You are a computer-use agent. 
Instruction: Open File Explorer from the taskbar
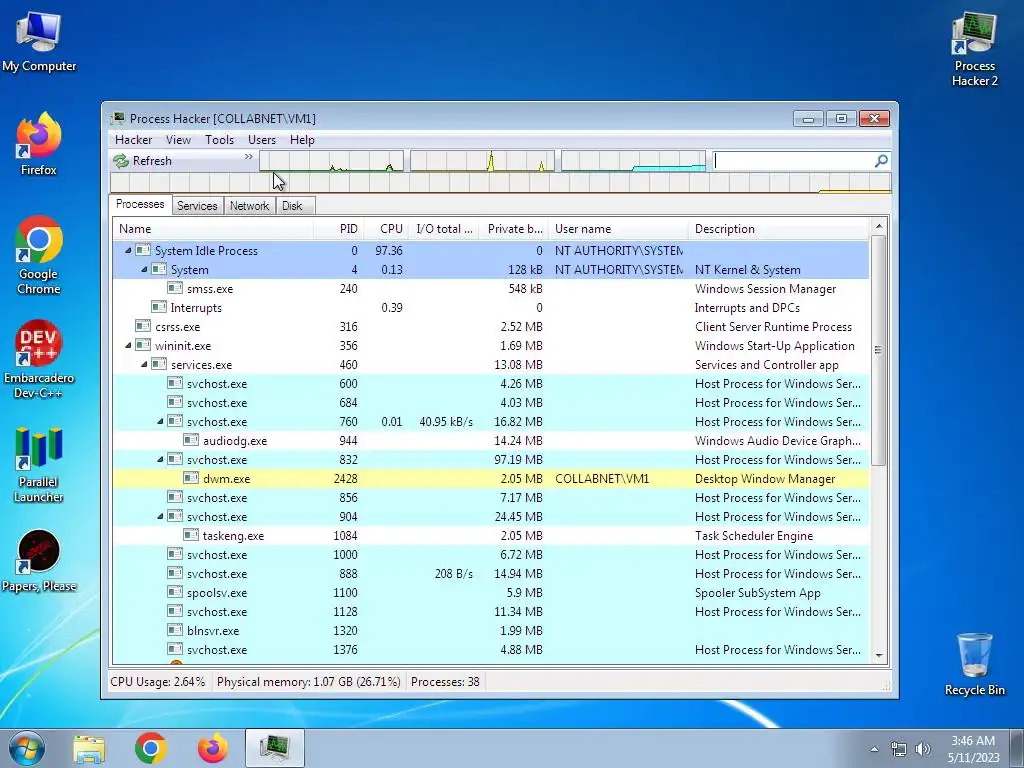pos(89,748)
